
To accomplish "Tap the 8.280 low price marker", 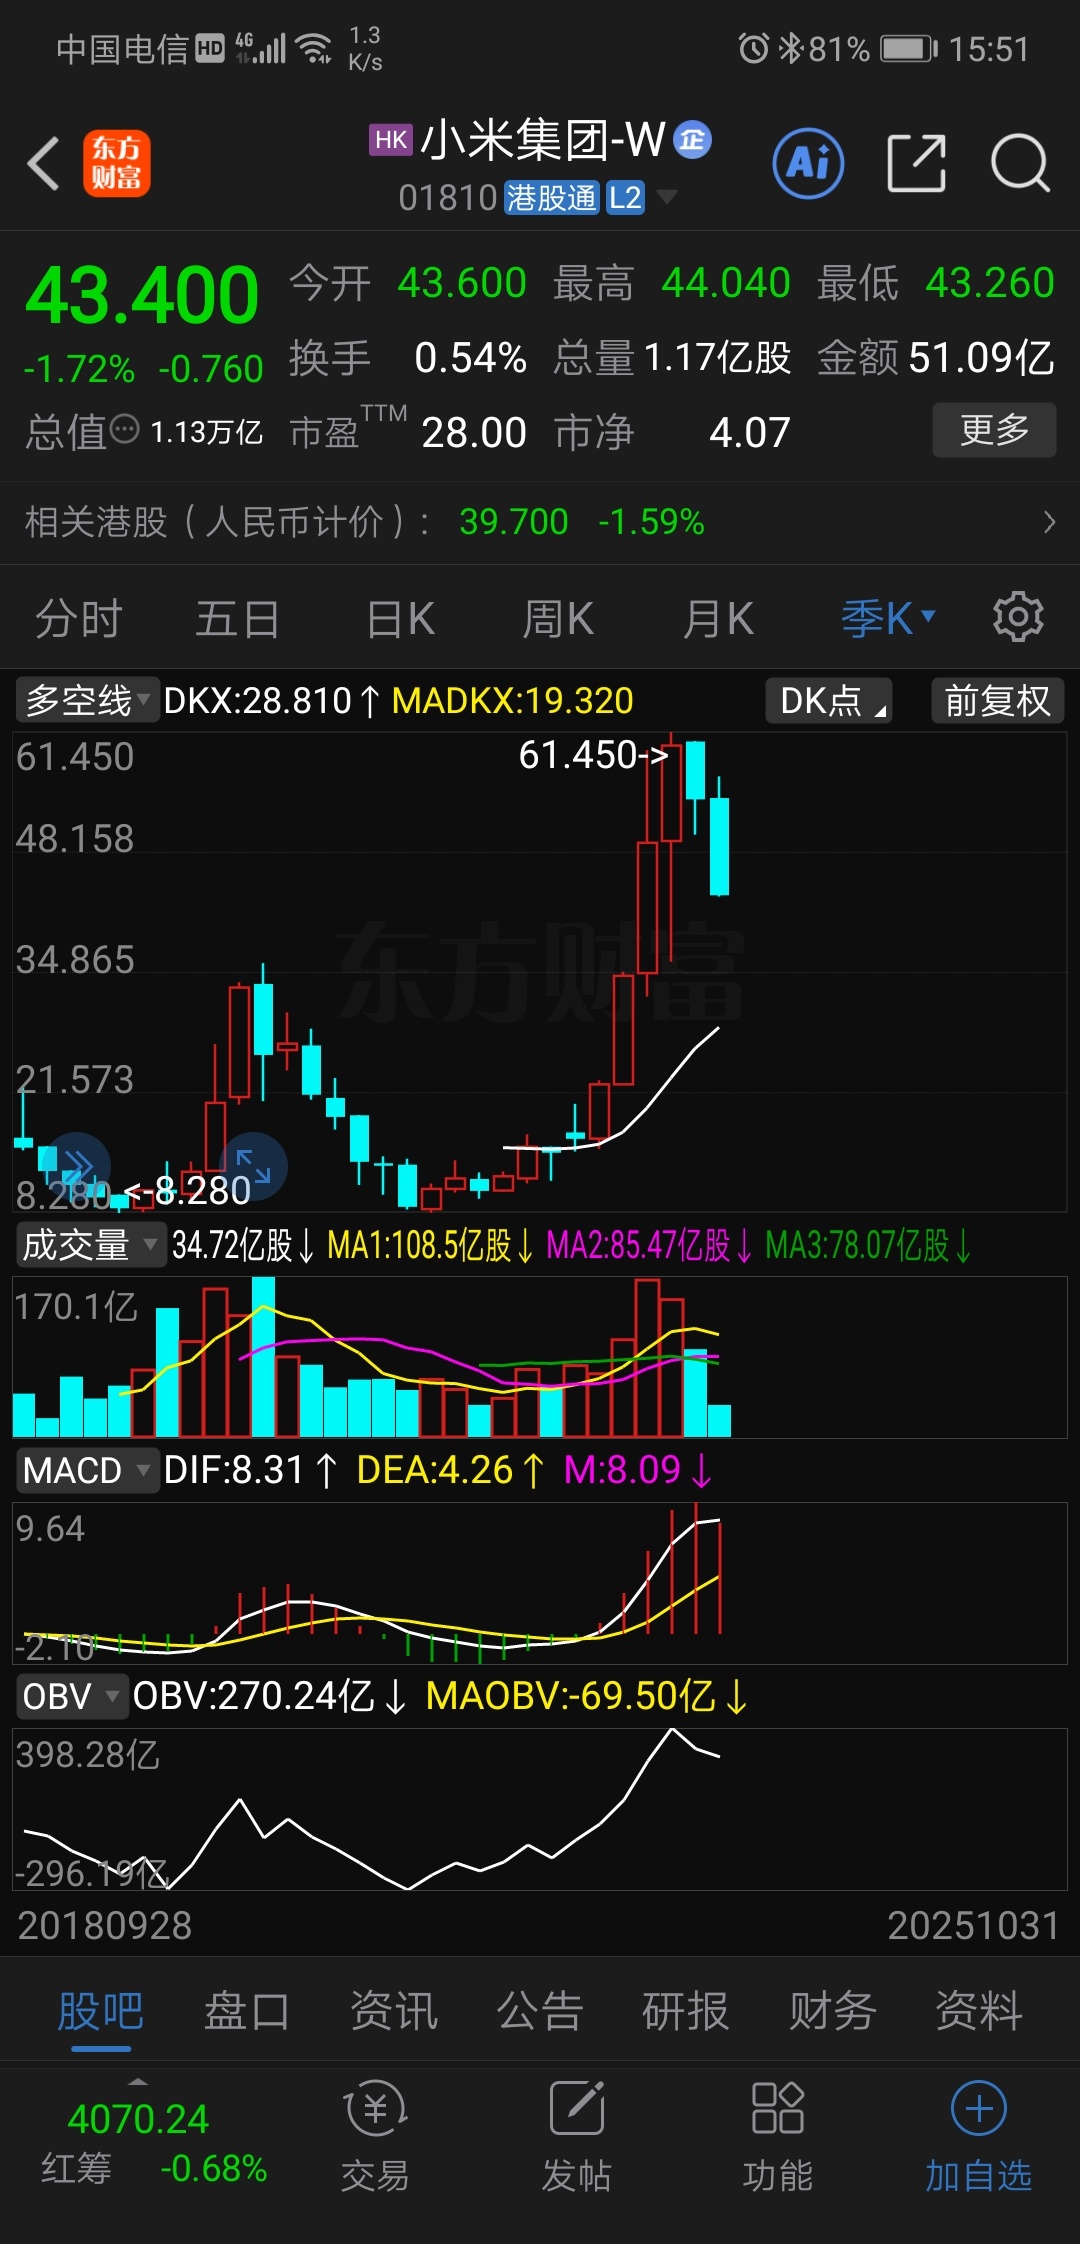I will tap(189, 1190).
